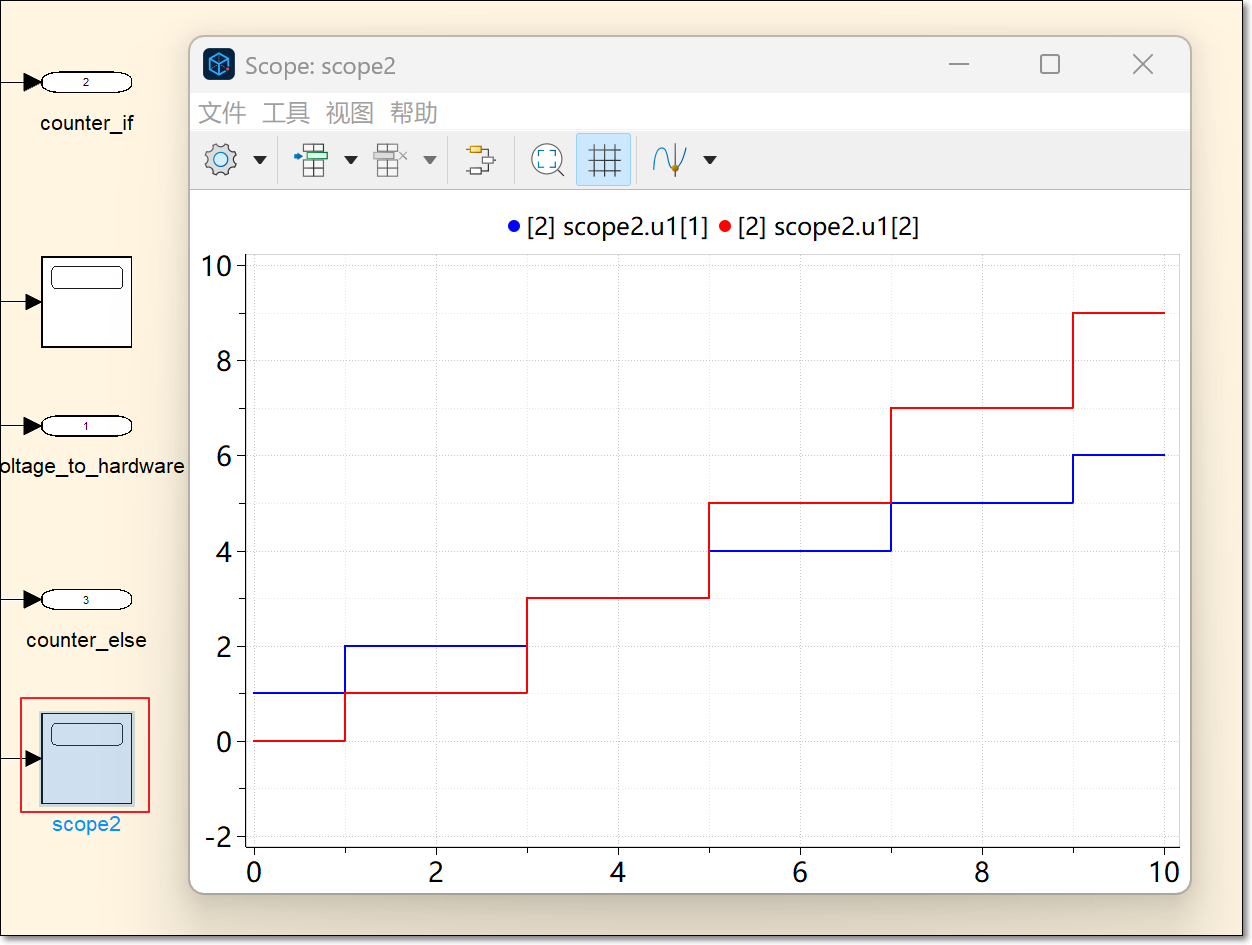Toggle visibility of red scope2.u1[2] legend
Viewport: 1252px width, 945px height.
click(x=819, y=227)
